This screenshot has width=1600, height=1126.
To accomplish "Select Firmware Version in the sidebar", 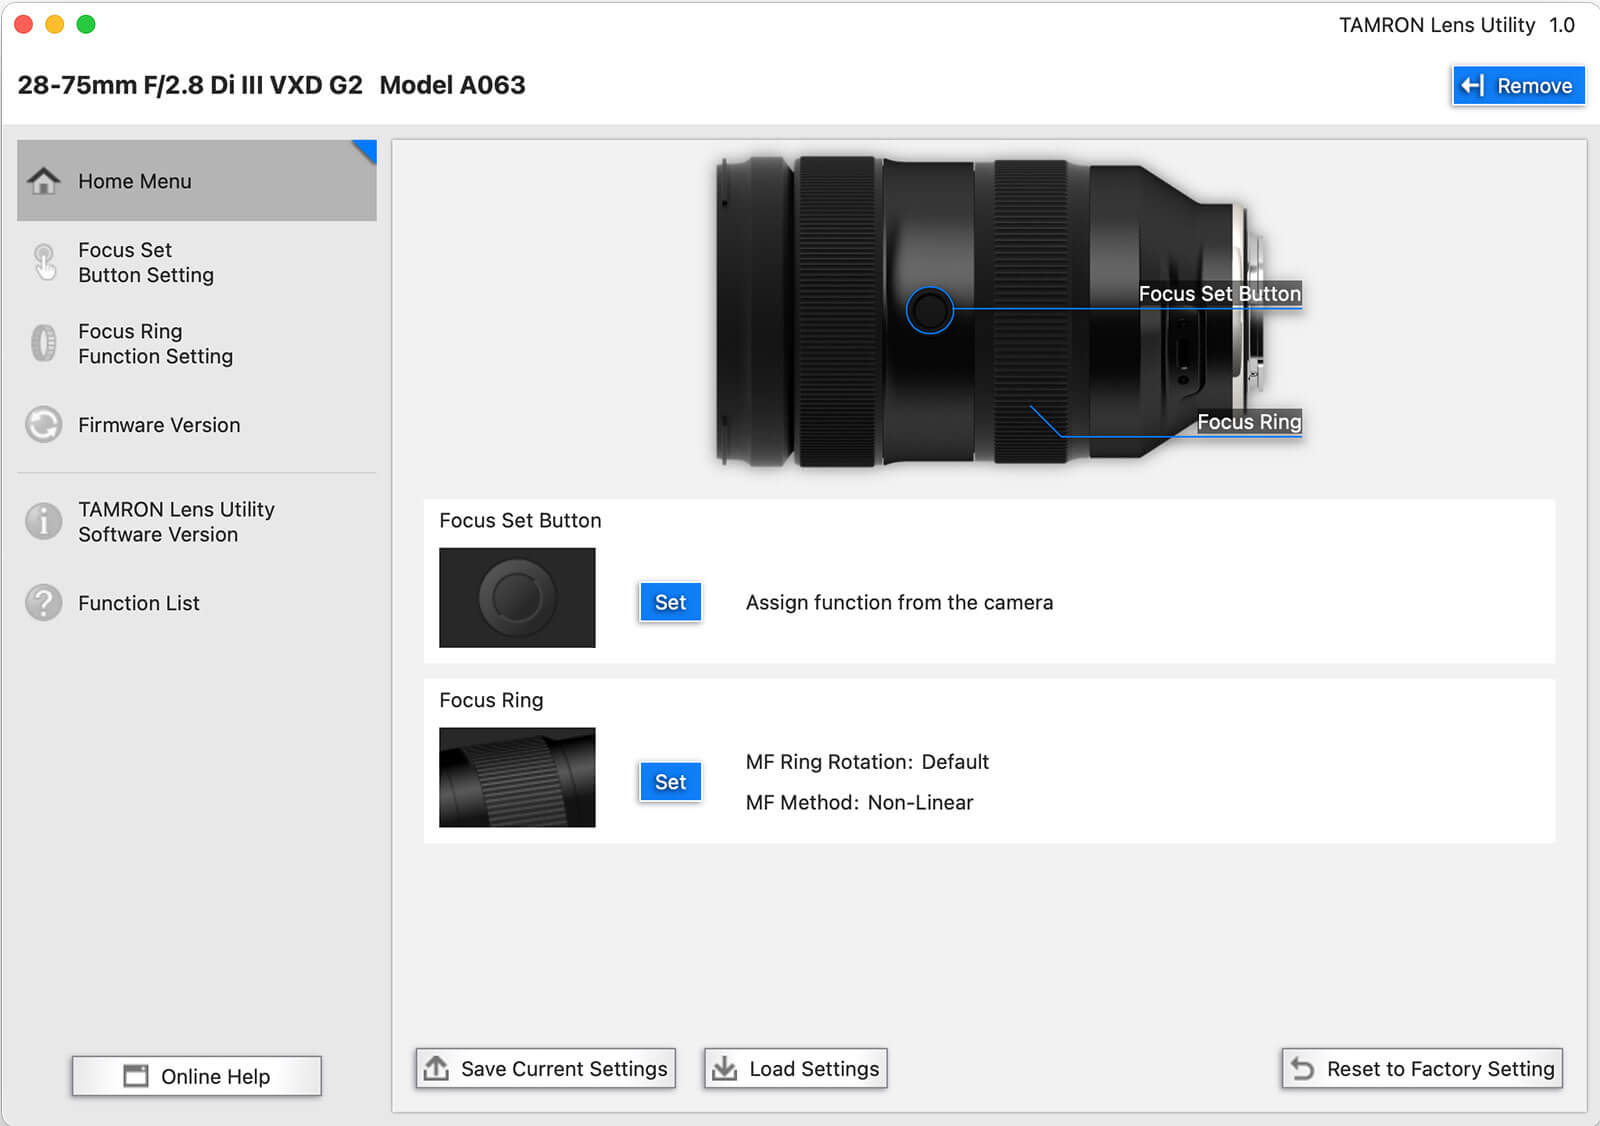I will [x=159, y=425].
